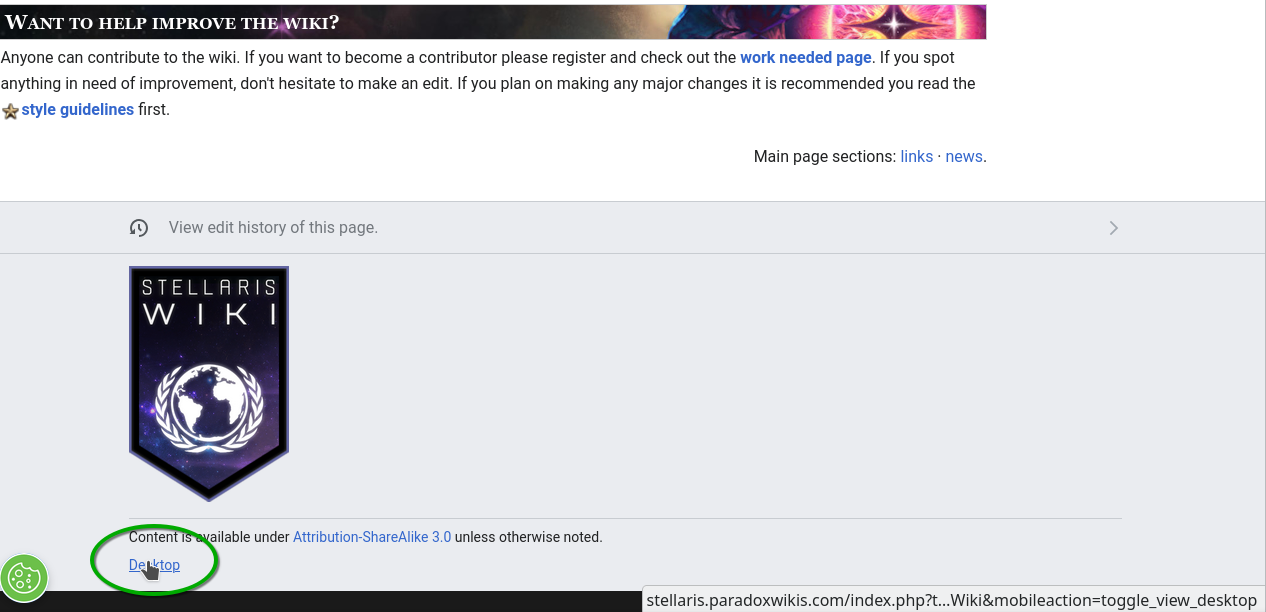Click the star icon beside style guidelines
The image size is (1266, 612).
[10, 111]
